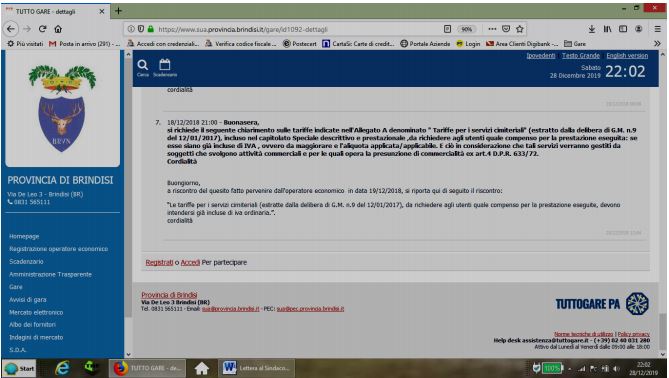Toggle reader view icon in address bar

tap(447, 29)
